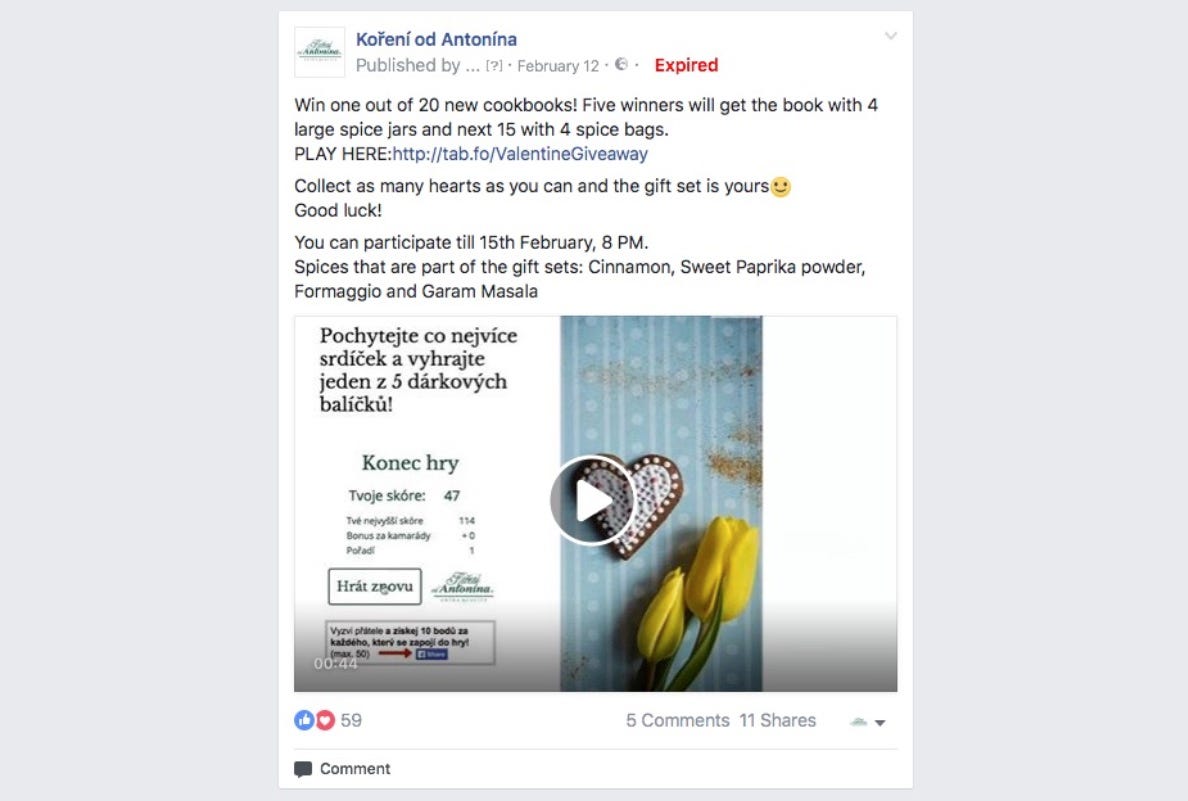The width and height of the screenshot is (1188, 801).
Task: Play the video with center play button
Action: [592, 501]
